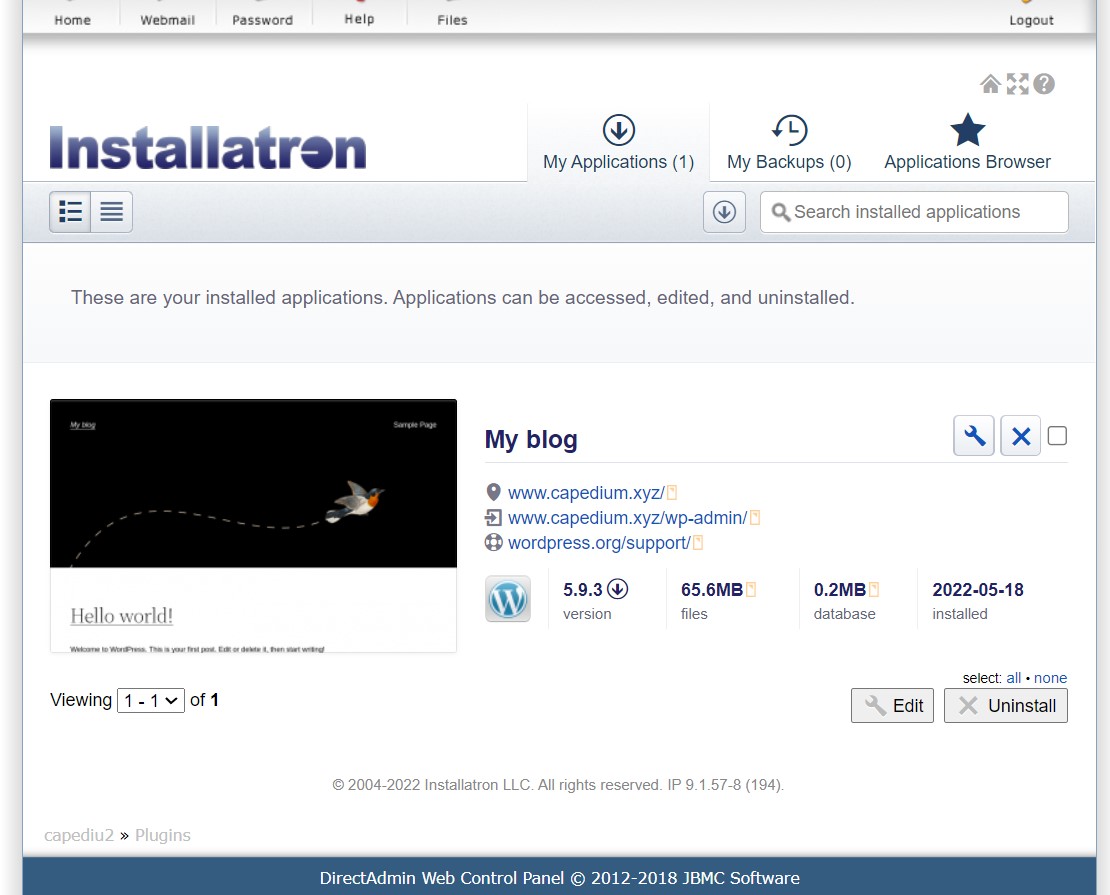Click the WordPress logo icon

(508, 599)
